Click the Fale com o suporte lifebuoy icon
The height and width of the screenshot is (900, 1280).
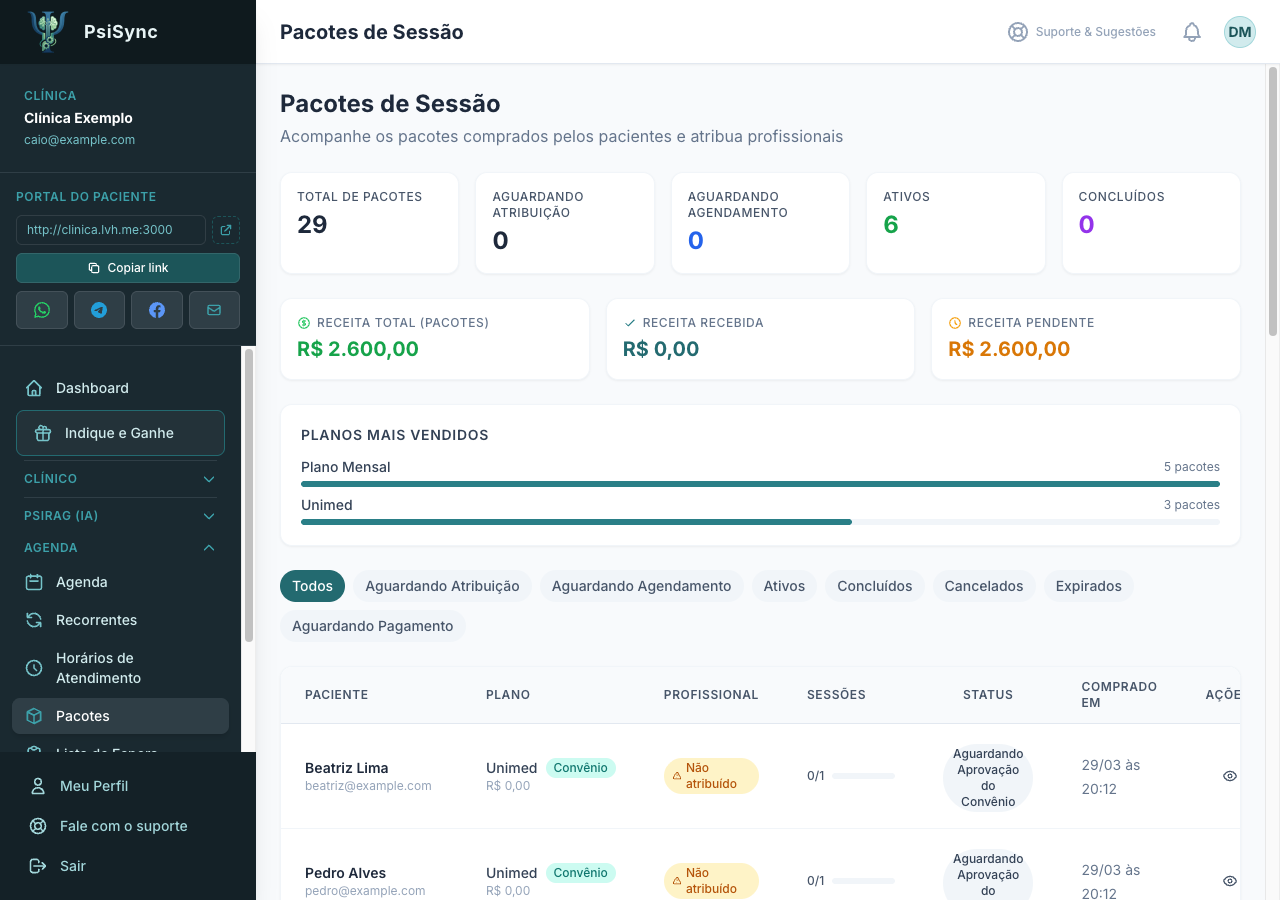[38, 826]
